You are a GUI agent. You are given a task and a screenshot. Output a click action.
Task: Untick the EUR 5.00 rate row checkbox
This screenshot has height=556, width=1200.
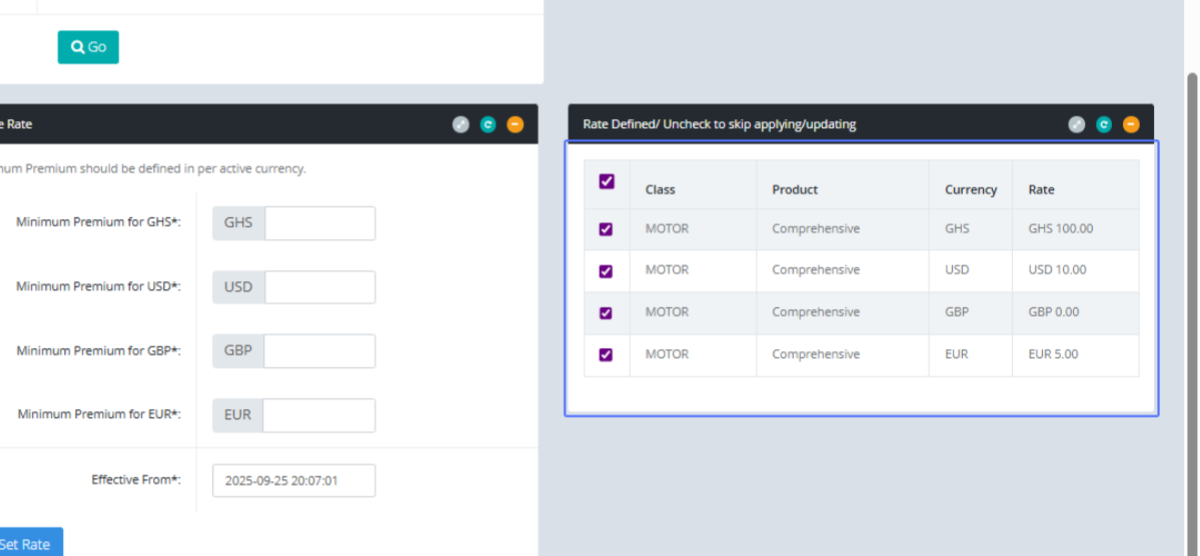606,355
